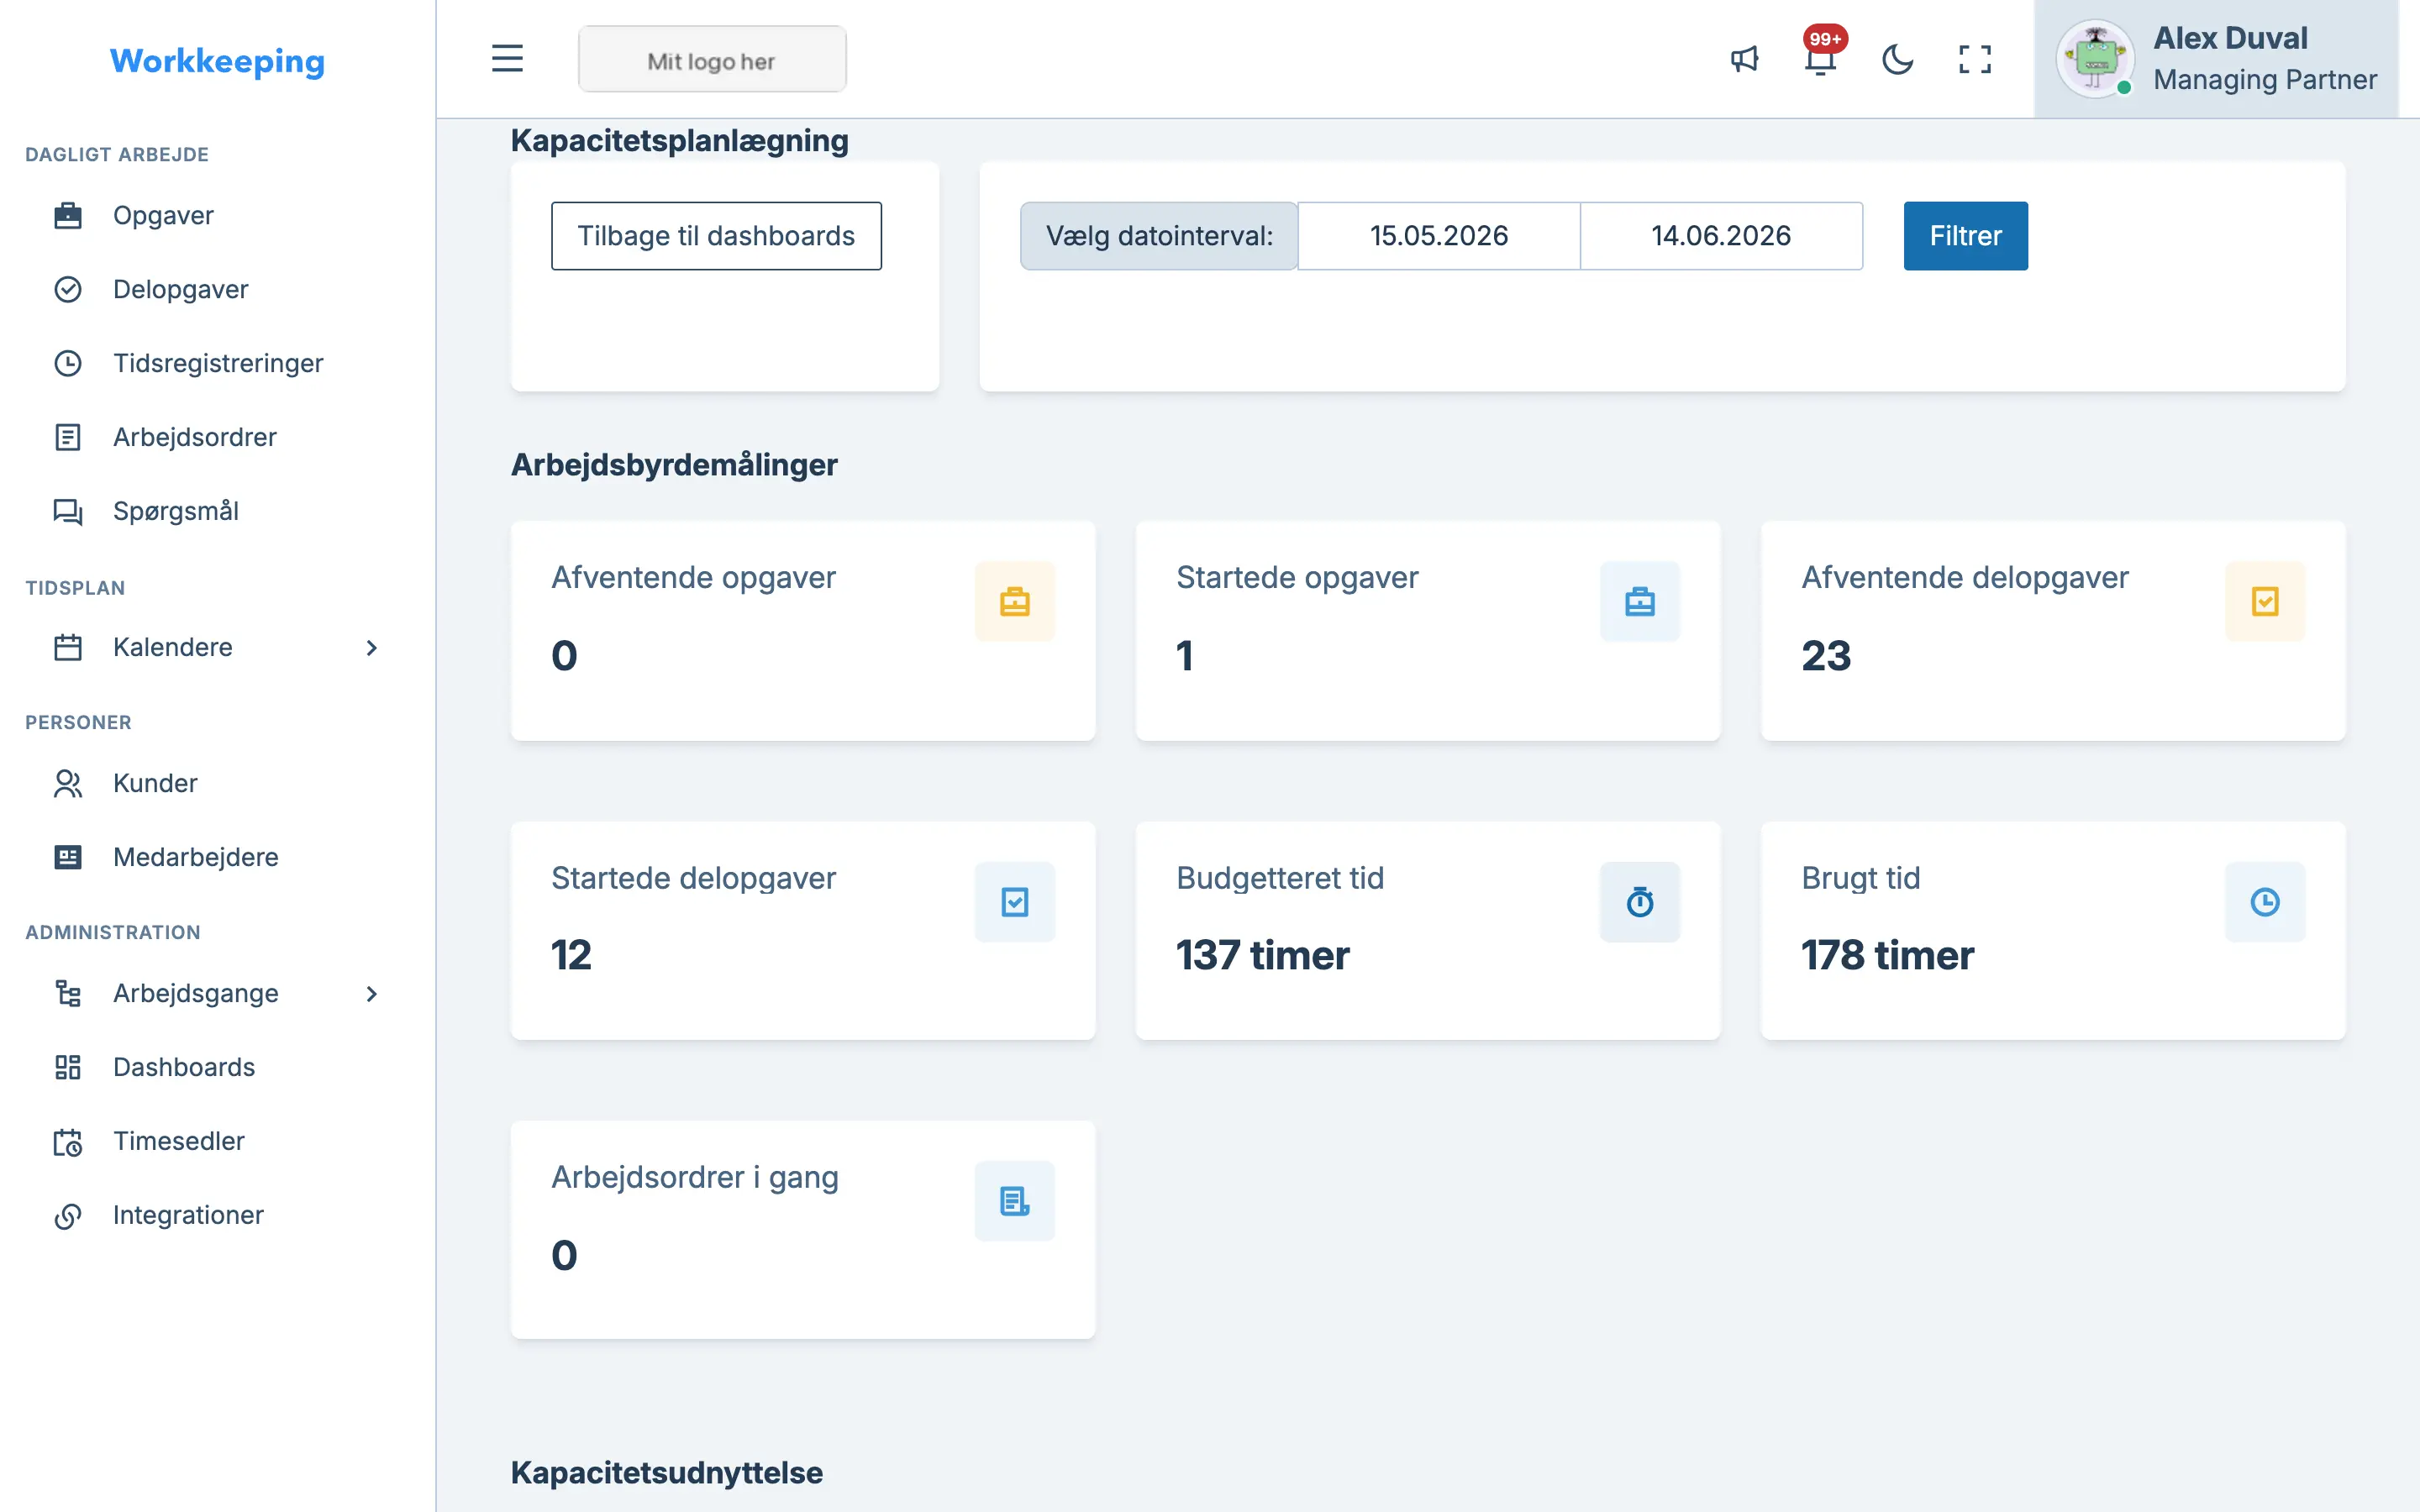Go to Integrationer page
Image resolution: width=2420 pixels, height=1512 pixels.
pyautogui.click(x=188, y=1215)
